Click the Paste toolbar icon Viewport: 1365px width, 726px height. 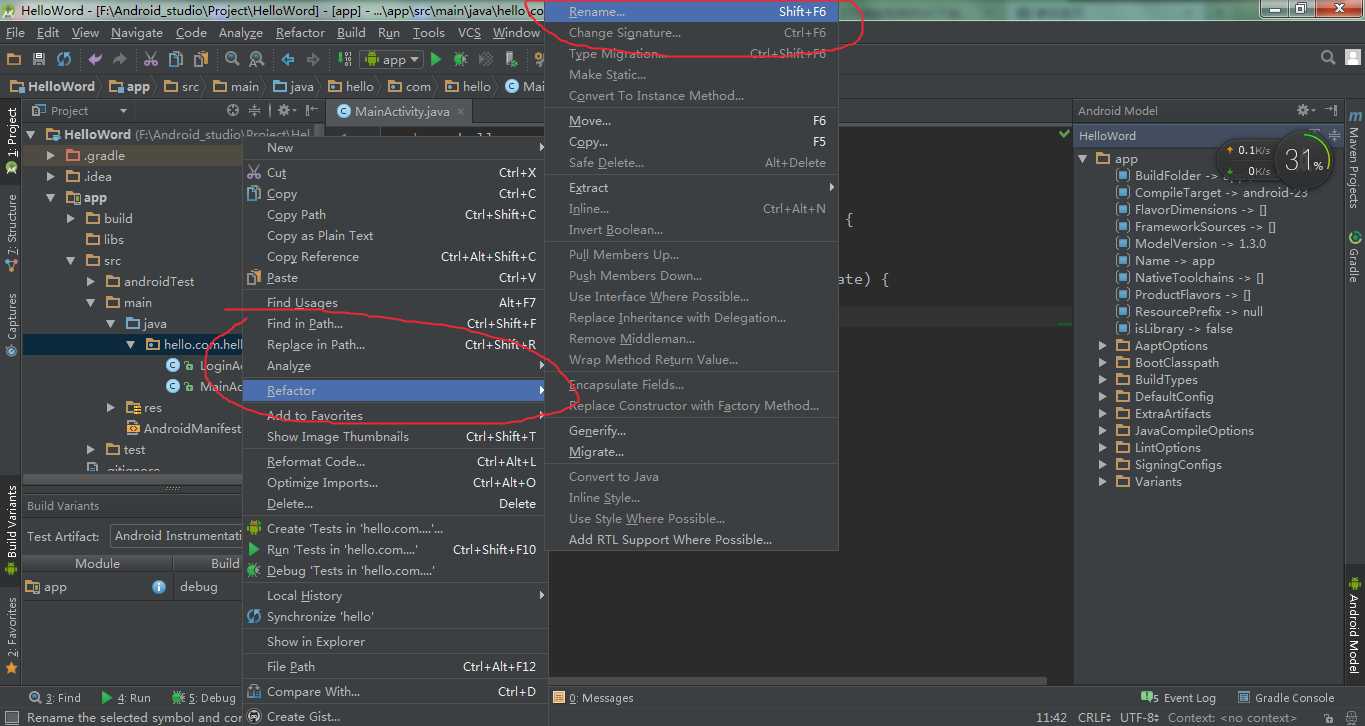(x=201, y=60)
